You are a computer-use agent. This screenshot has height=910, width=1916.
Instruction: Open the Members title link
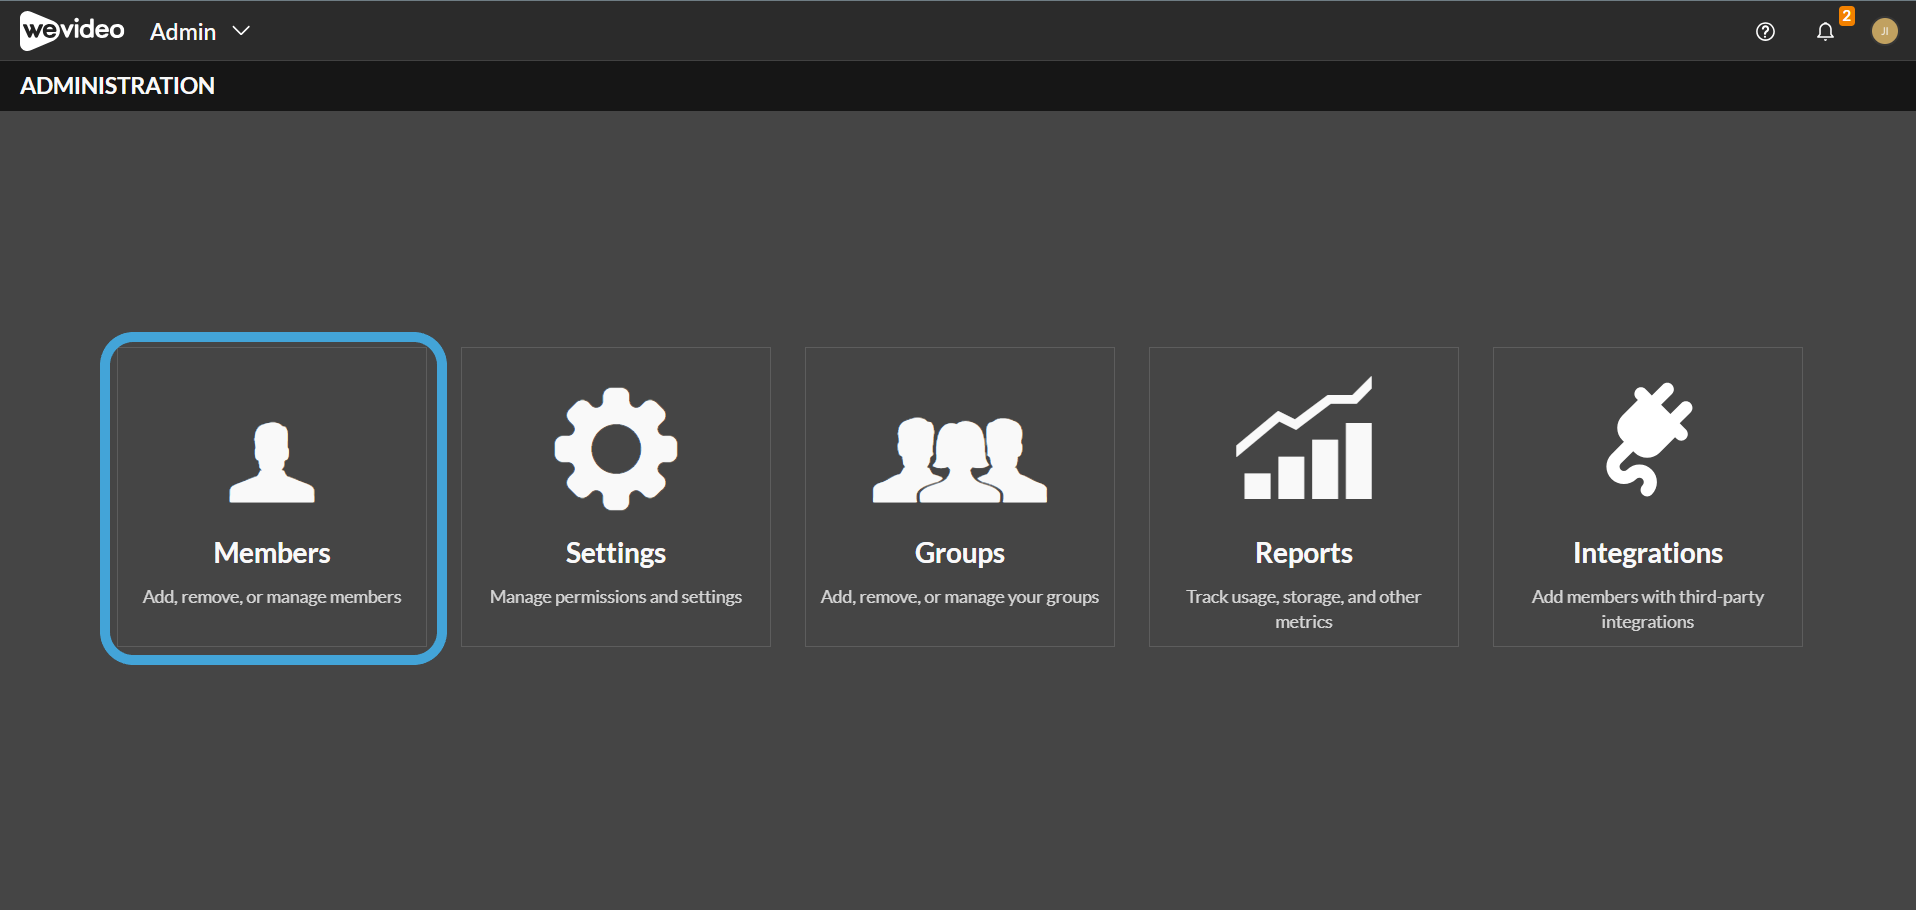click(272, 553)
